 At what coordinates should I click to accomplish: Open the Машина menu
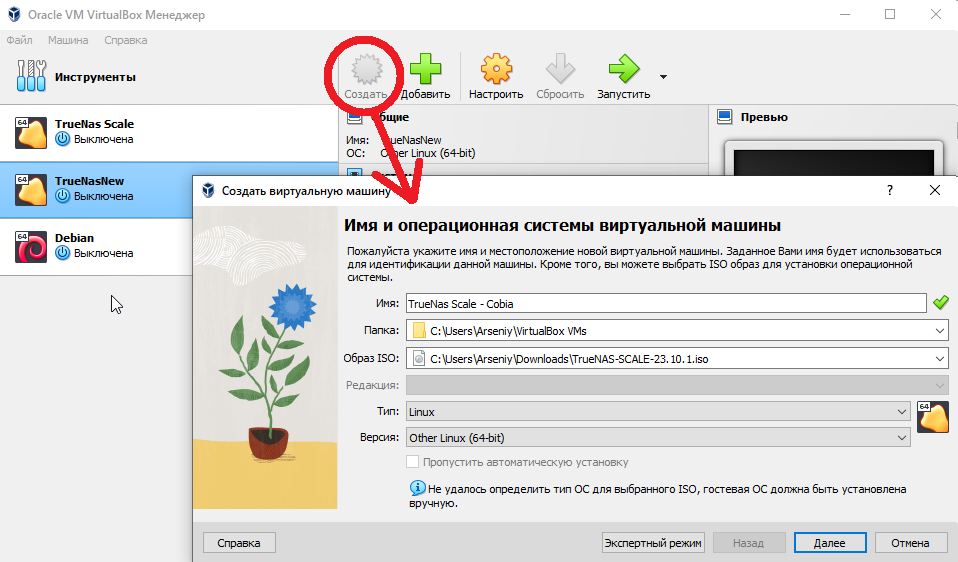pos(68,40)
